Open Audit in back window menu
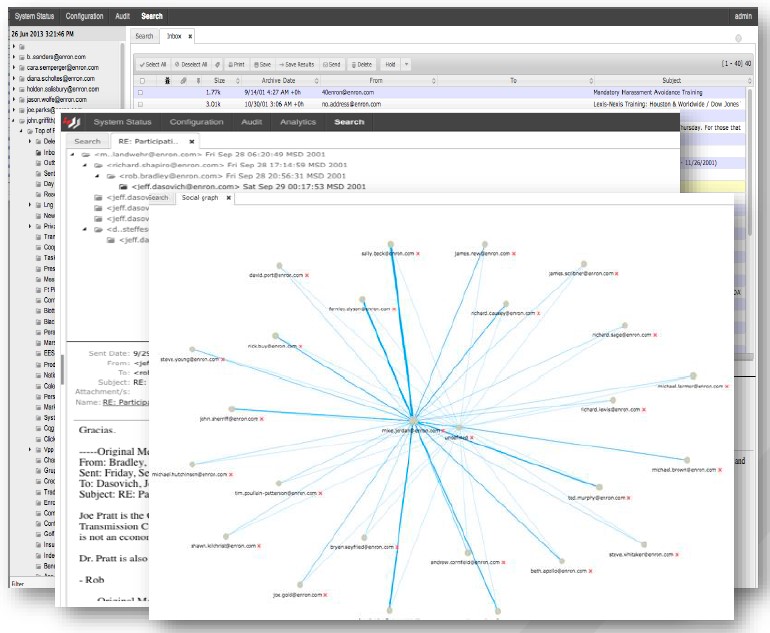 pyautogui.click(x=122, y=16)
